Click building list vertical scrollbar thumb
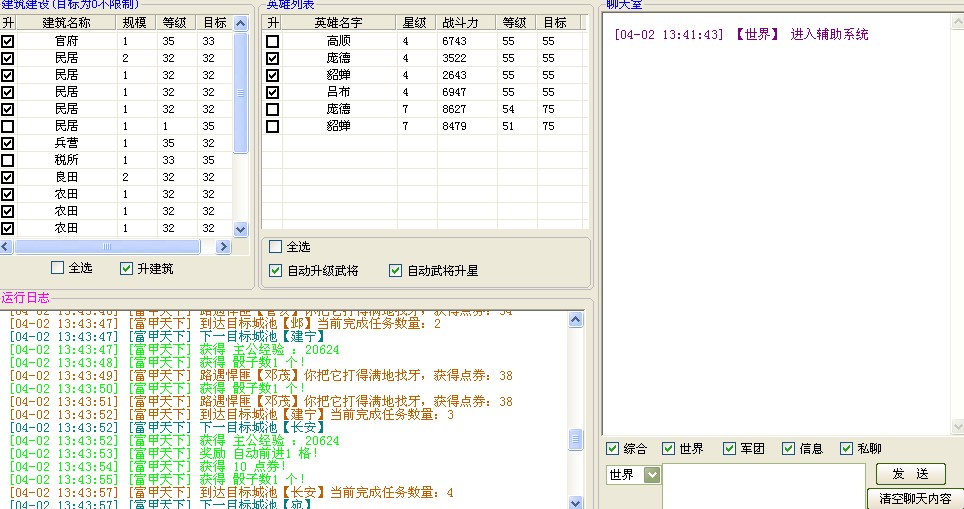Screen dimensions: 964x509 (x=240, y=93)
